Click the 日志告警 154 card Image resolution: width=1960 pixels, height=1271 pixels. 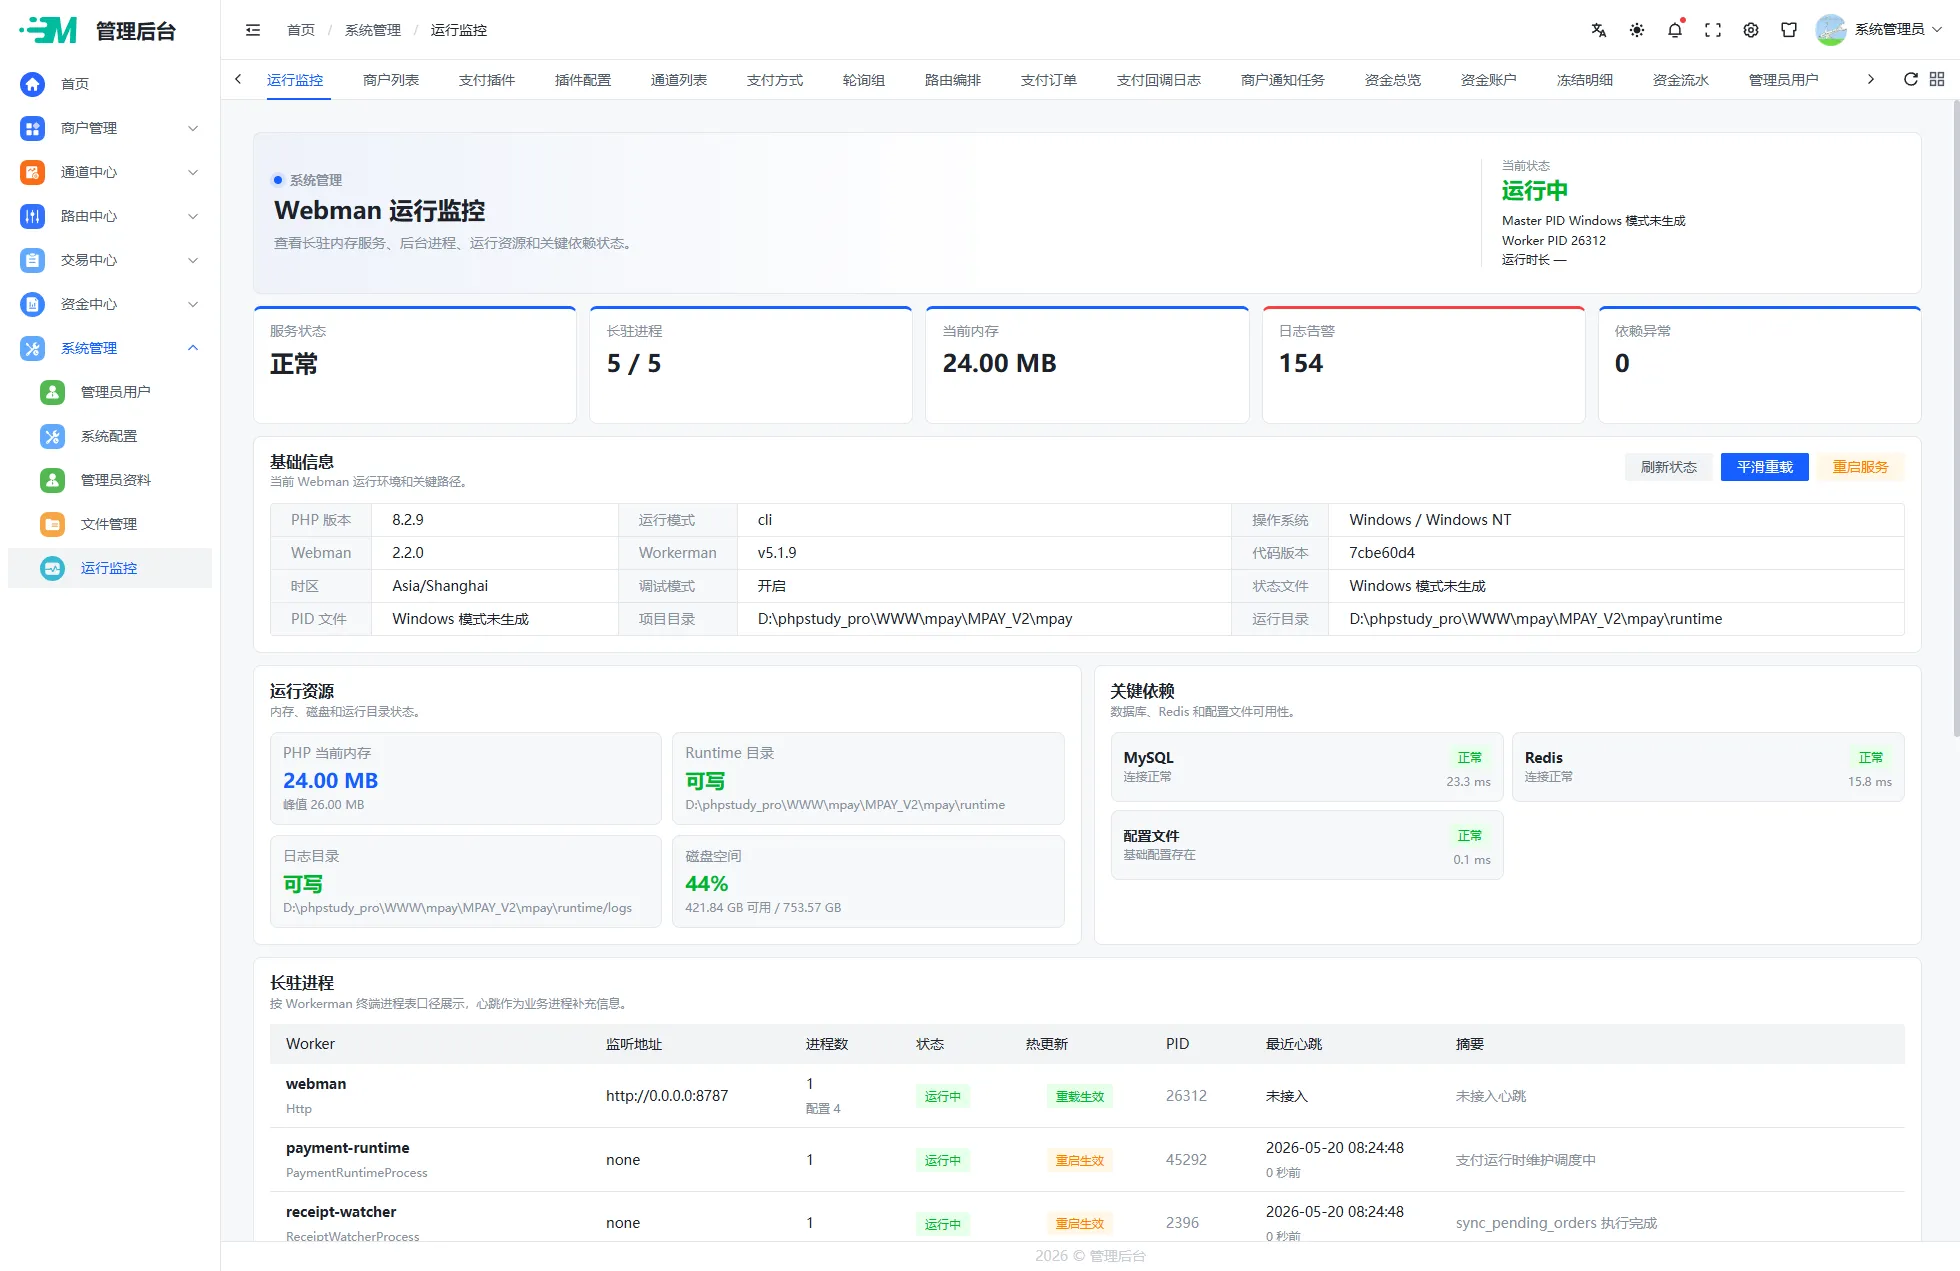tap(1424, 365)
